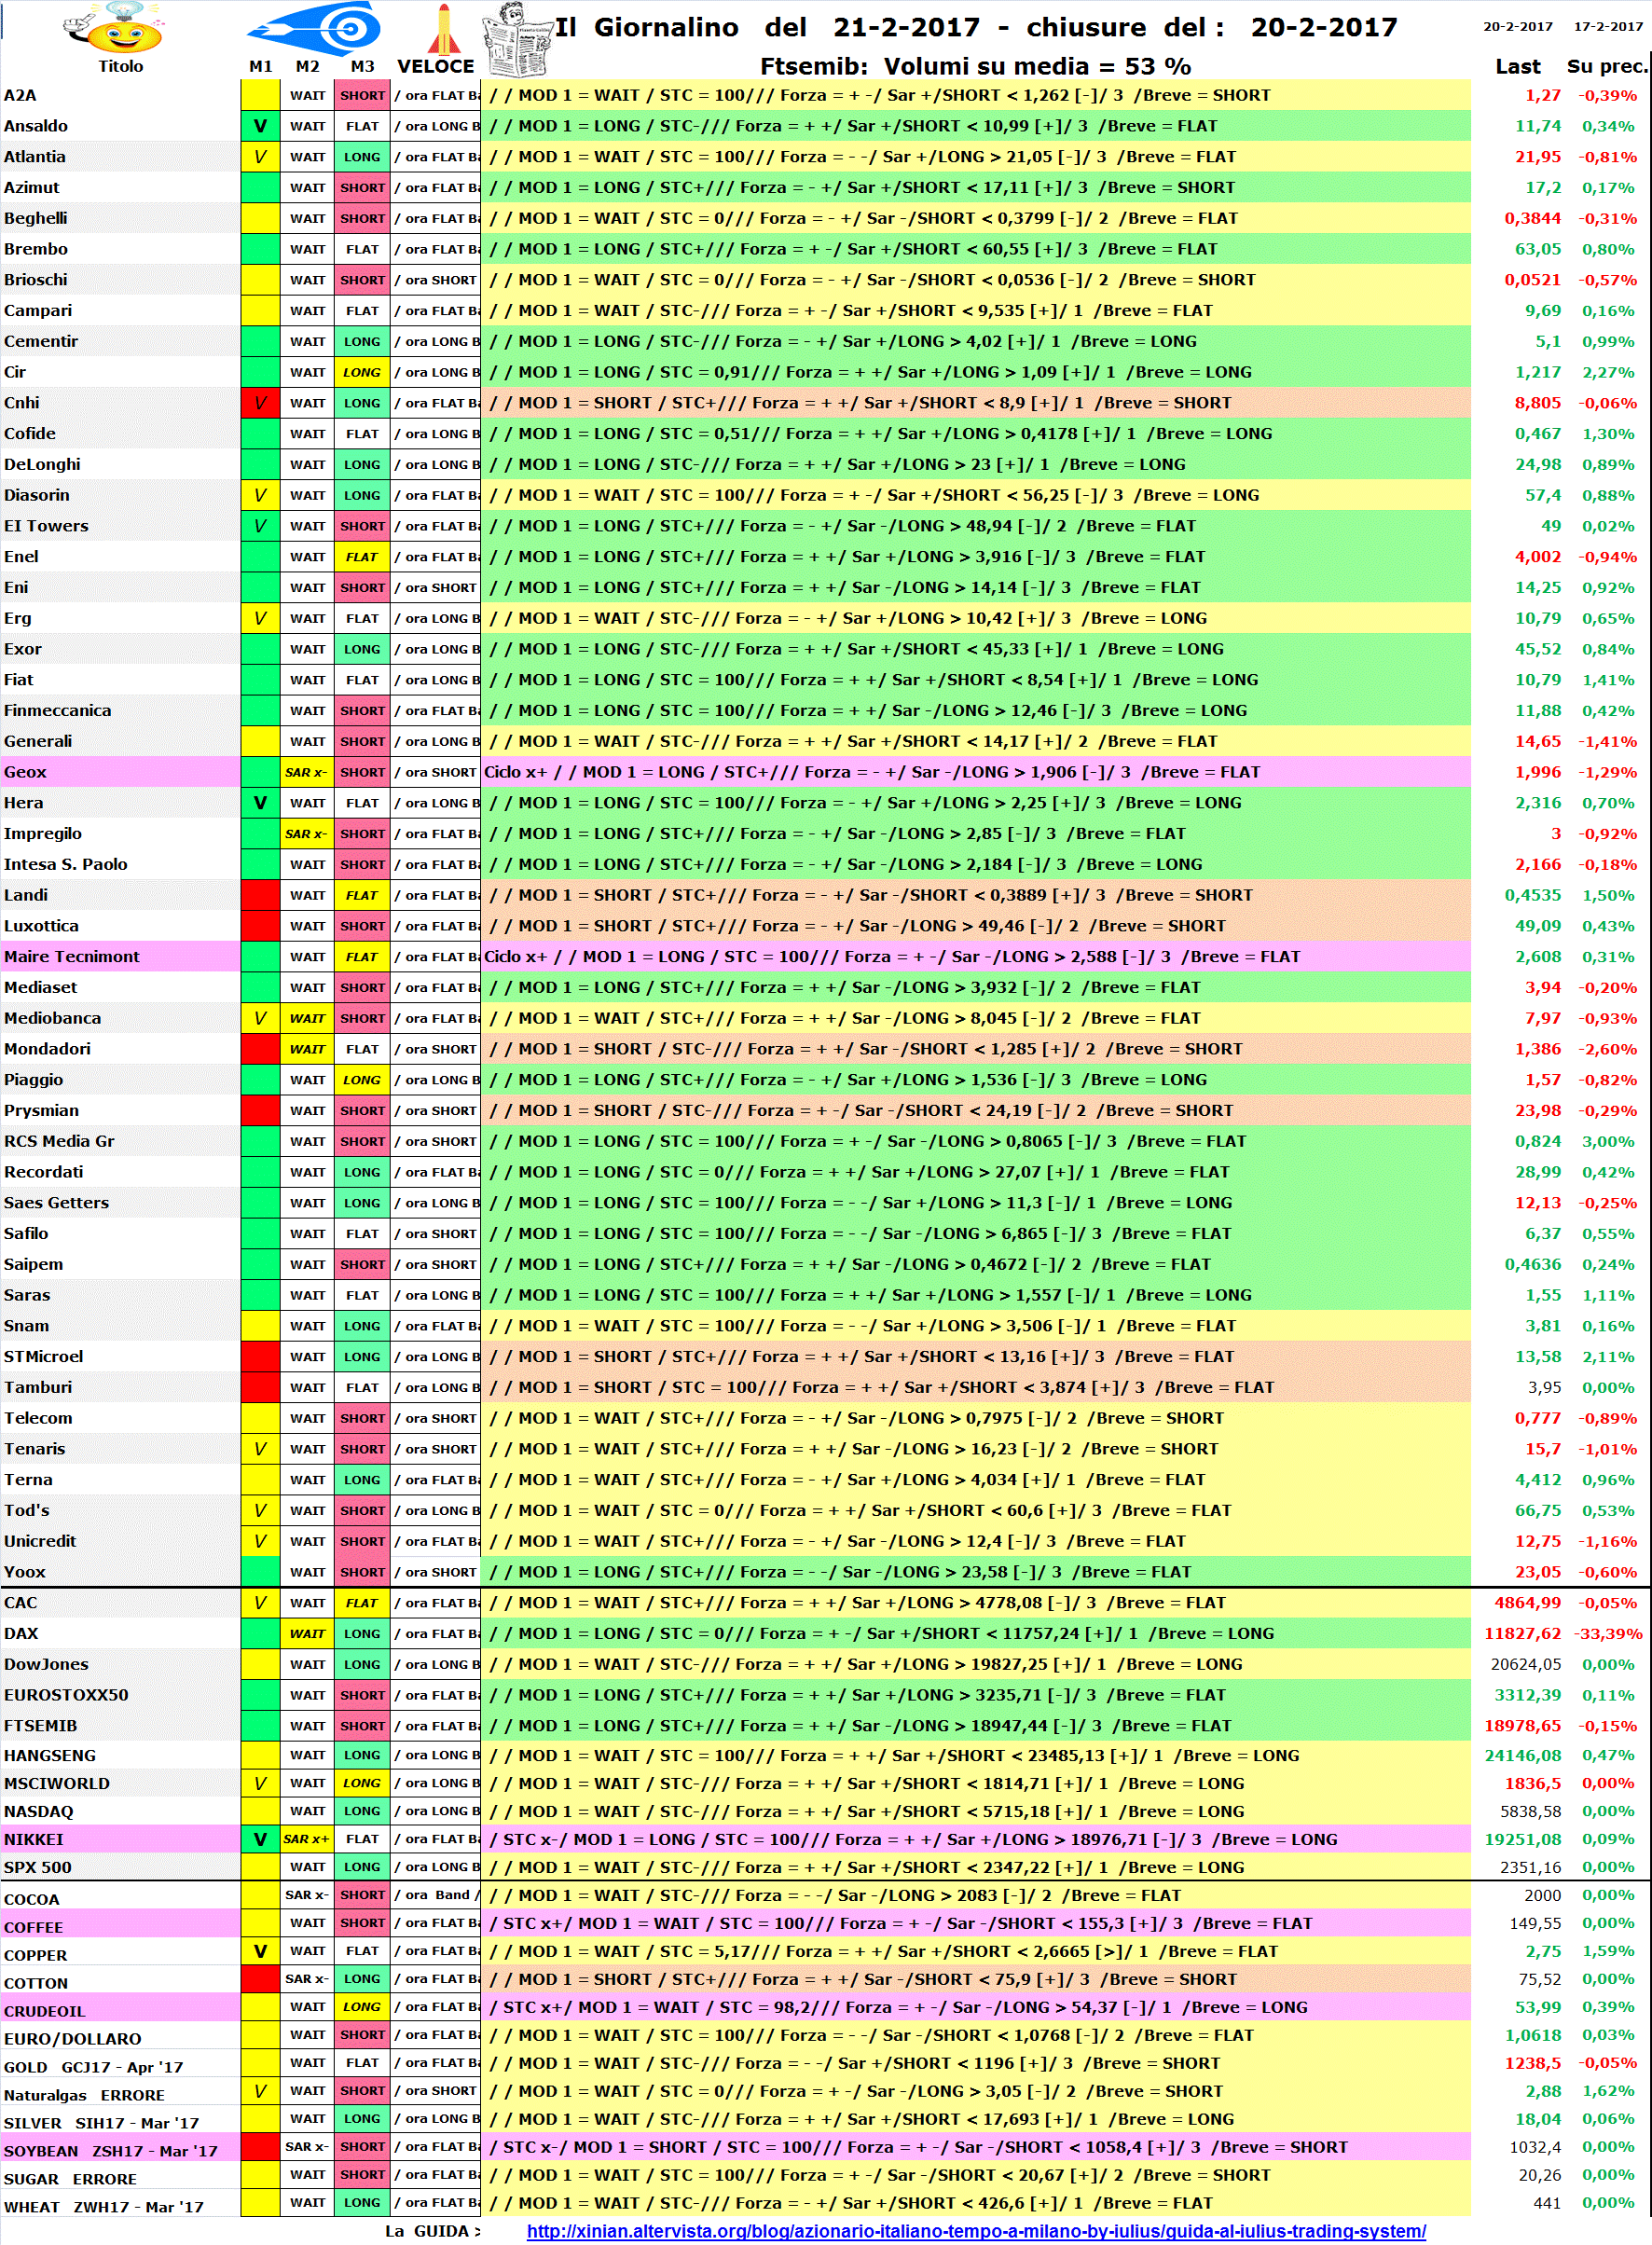Click the Last value '1238,5' for GOLD
1652x2245 pixels.
click(x=1532, y=2063)
